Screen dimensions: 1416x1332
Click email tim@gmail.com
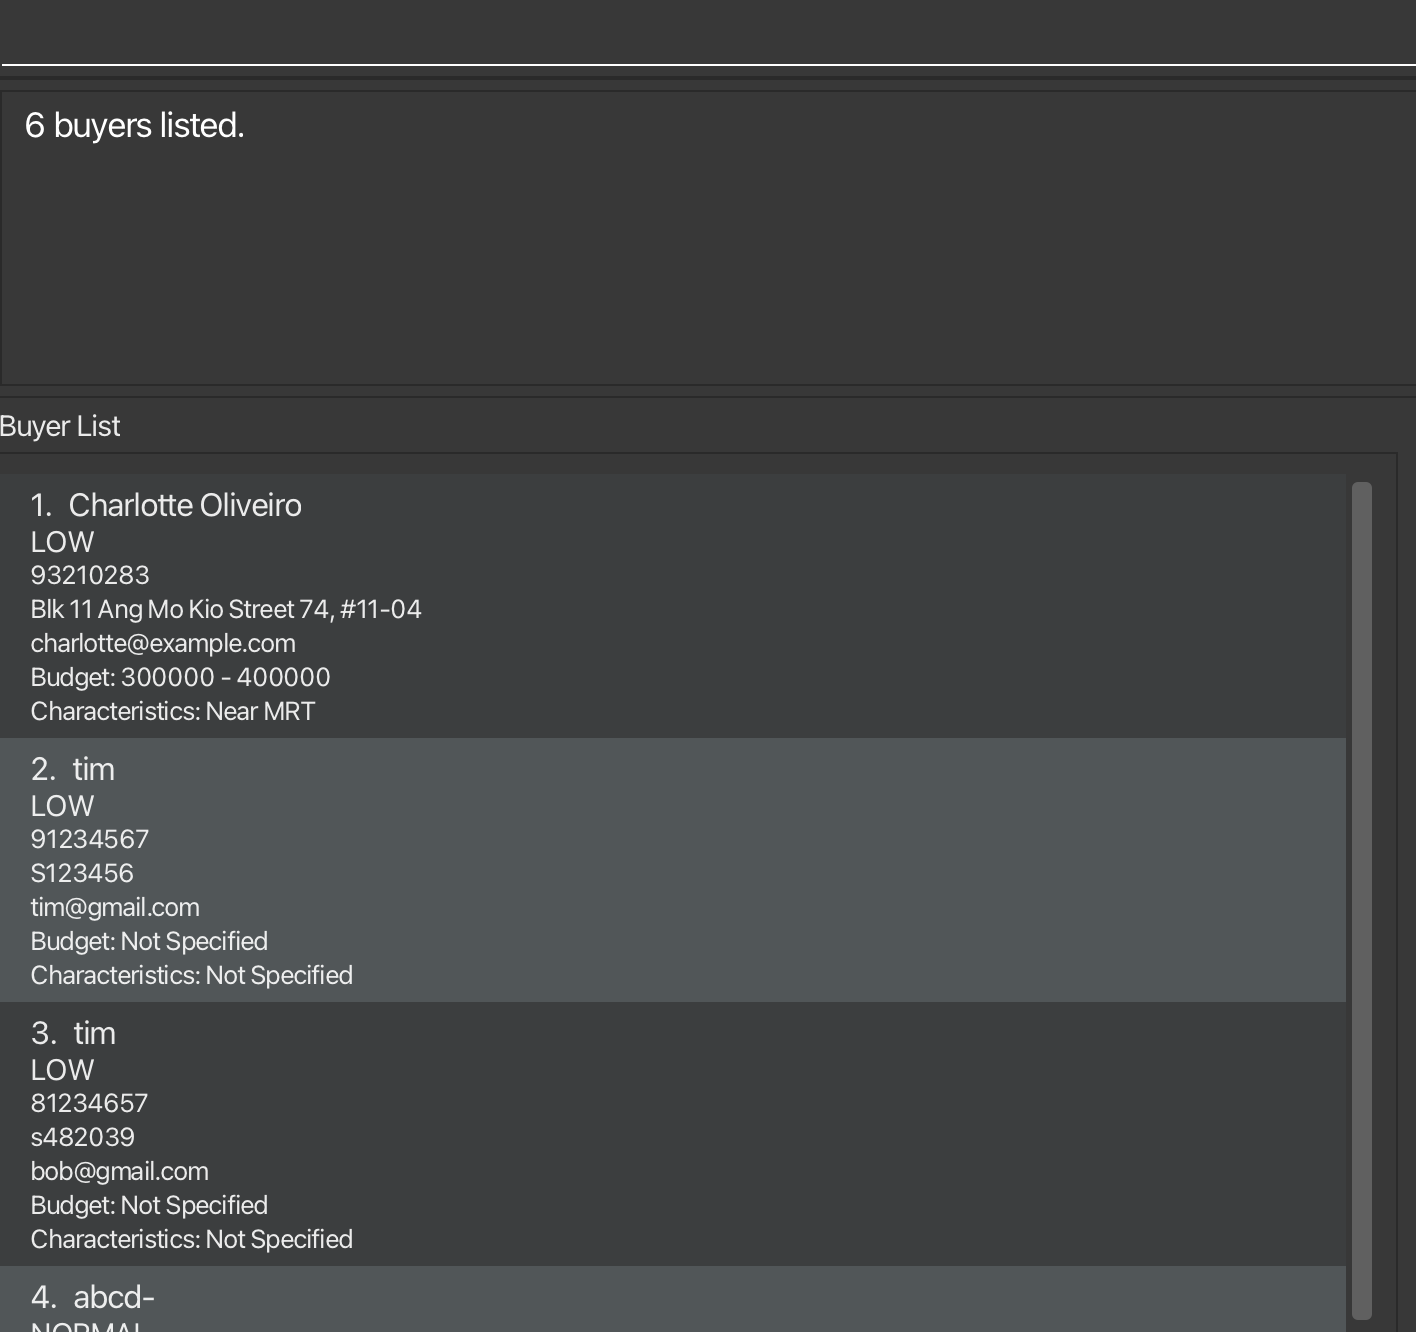coord(115,907)
